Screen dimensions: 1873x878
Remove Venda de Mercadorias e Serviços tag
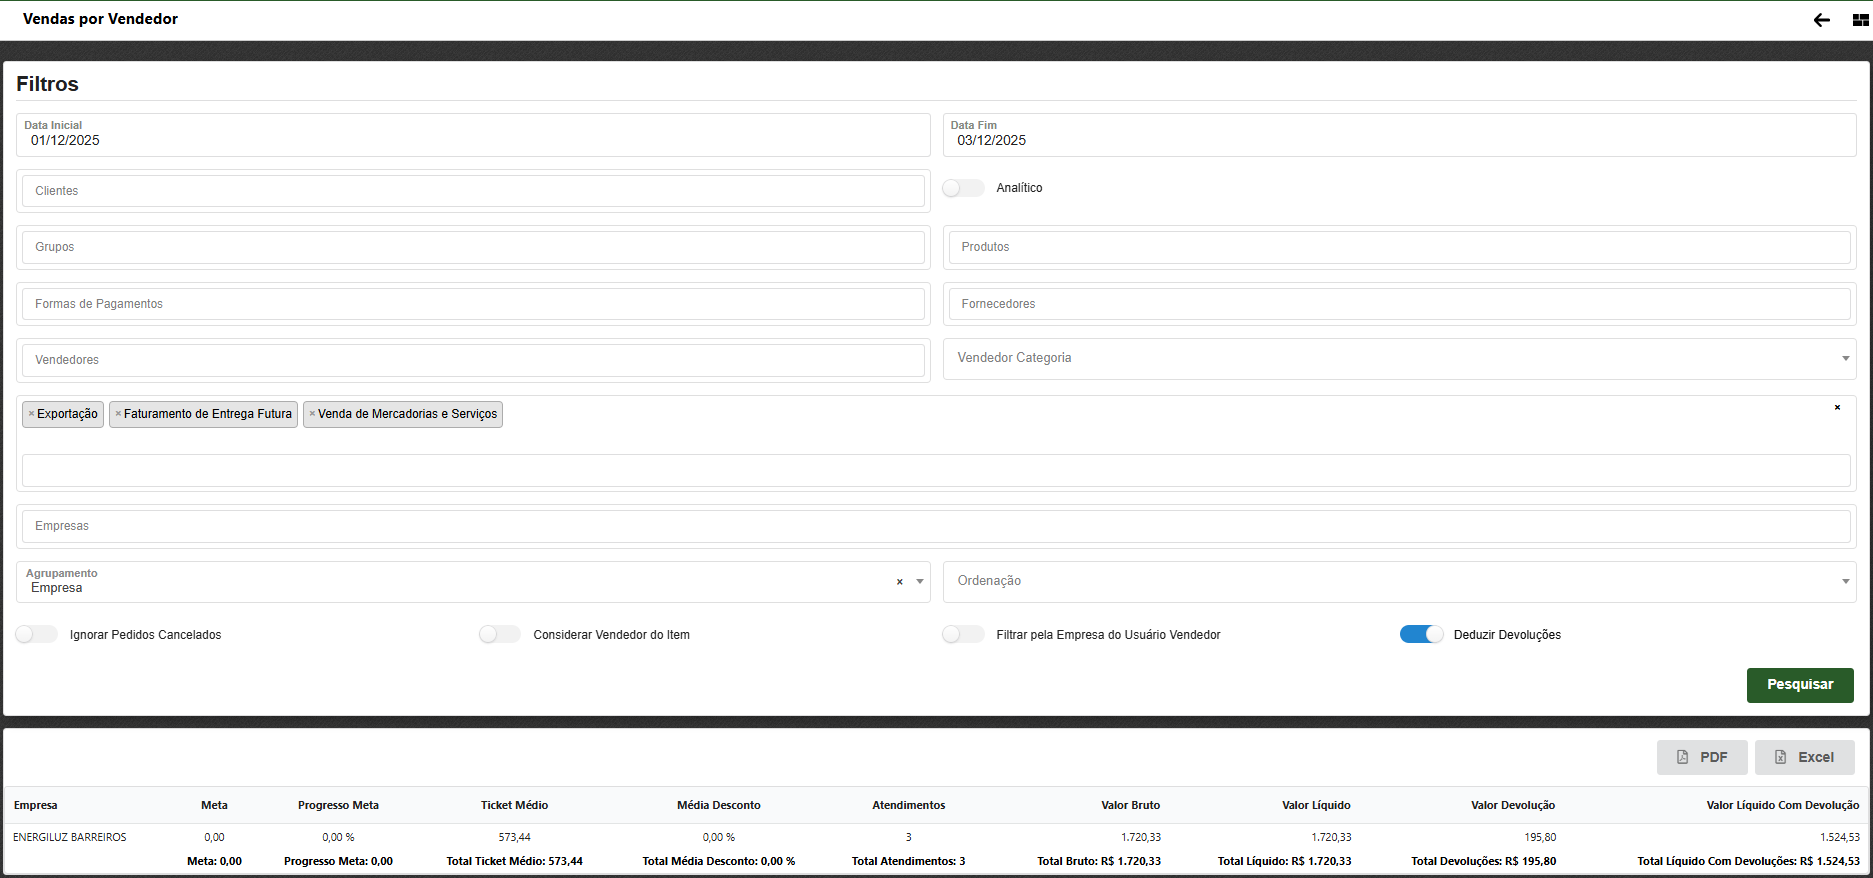(x=312, y=414)
